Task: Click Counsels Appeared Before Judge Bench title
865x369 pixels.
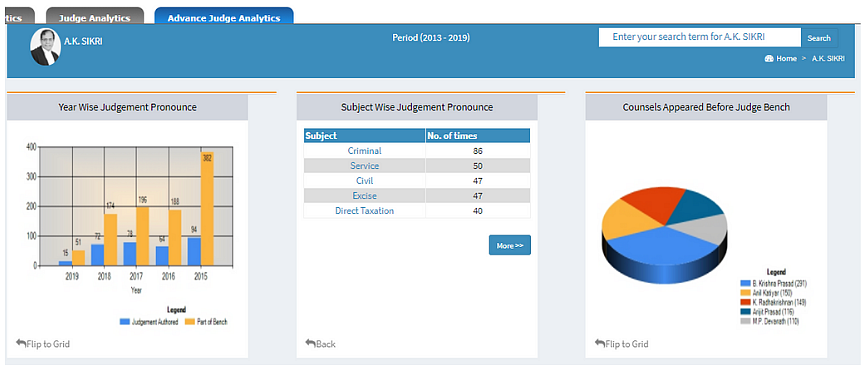Action: pos(706,108)
